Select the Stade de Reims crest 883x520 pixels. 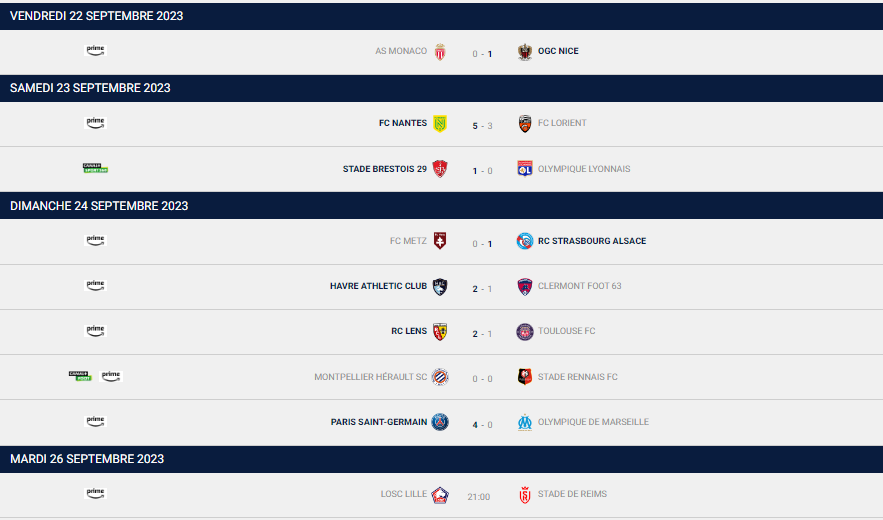coord(525,495)
